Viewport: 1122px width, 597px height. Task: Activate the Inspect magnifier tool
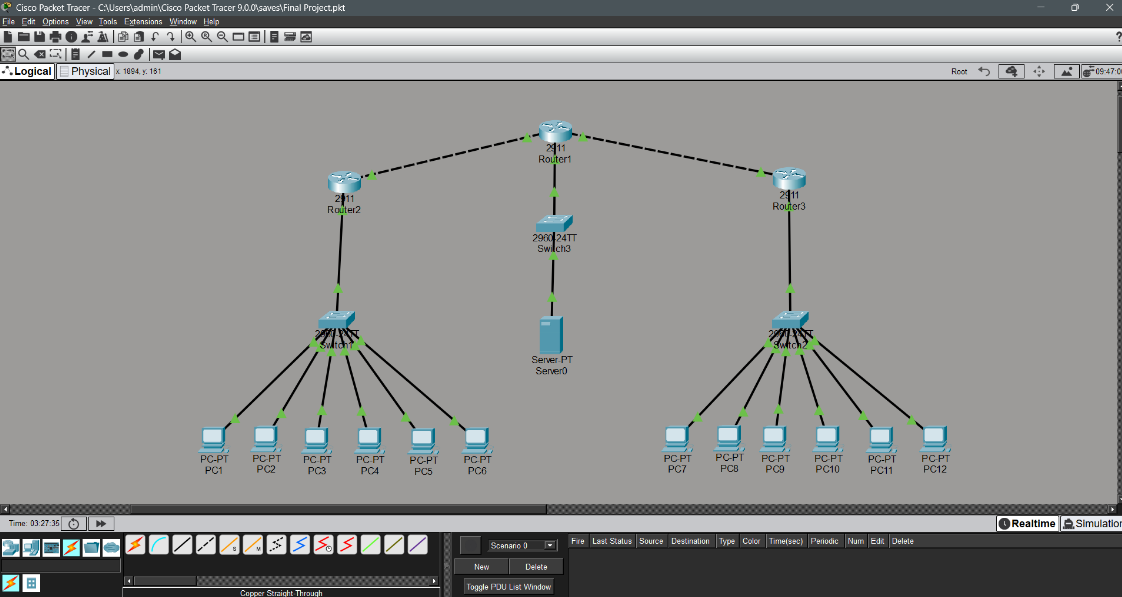click(24, 54)
